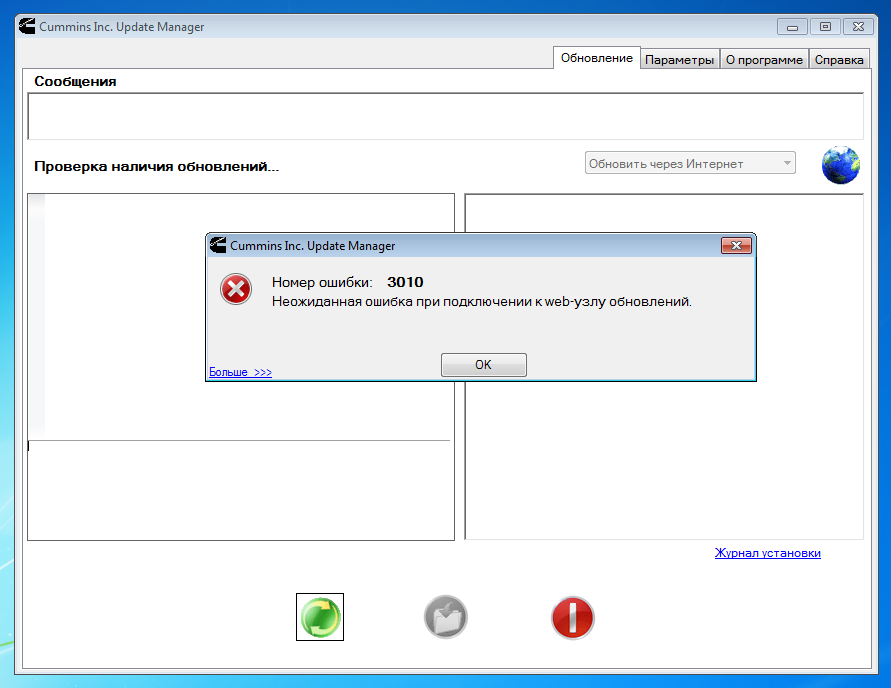Image resolution: width=891 pixels, height=688 pixels.
Task: Click 'Проверка наличия обновлений...' status text
Action: click(x=156, y=166)
